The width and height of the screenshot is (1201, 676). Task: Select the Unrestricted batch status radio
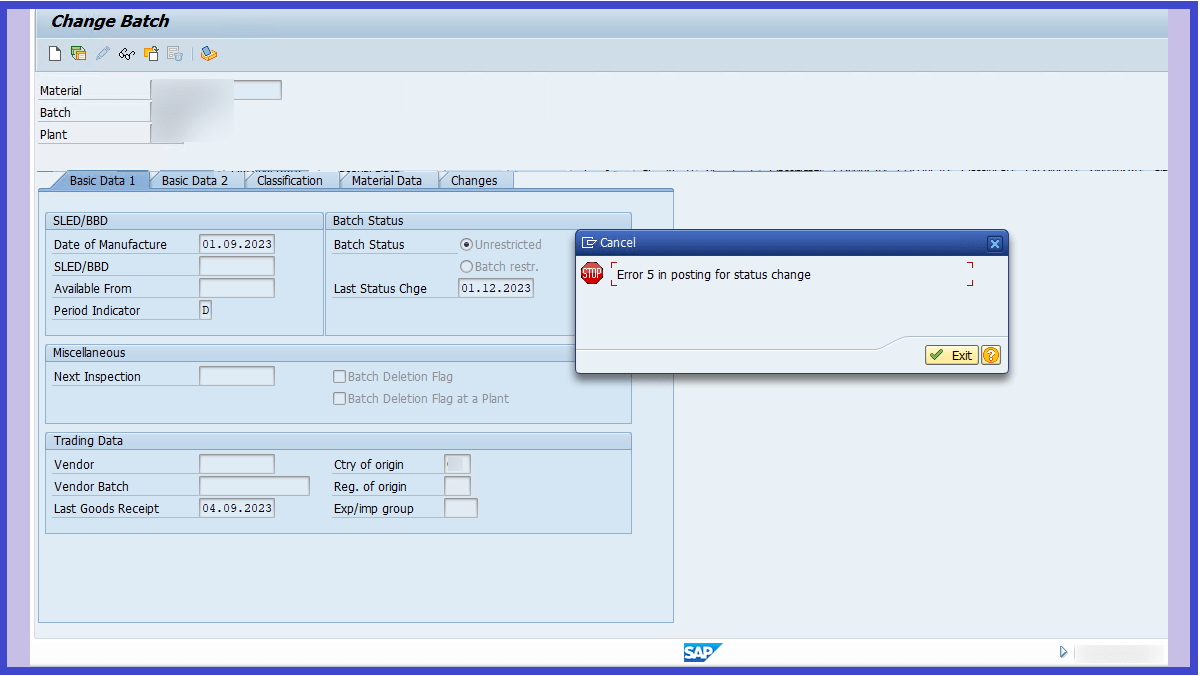[x=466, y=244]
